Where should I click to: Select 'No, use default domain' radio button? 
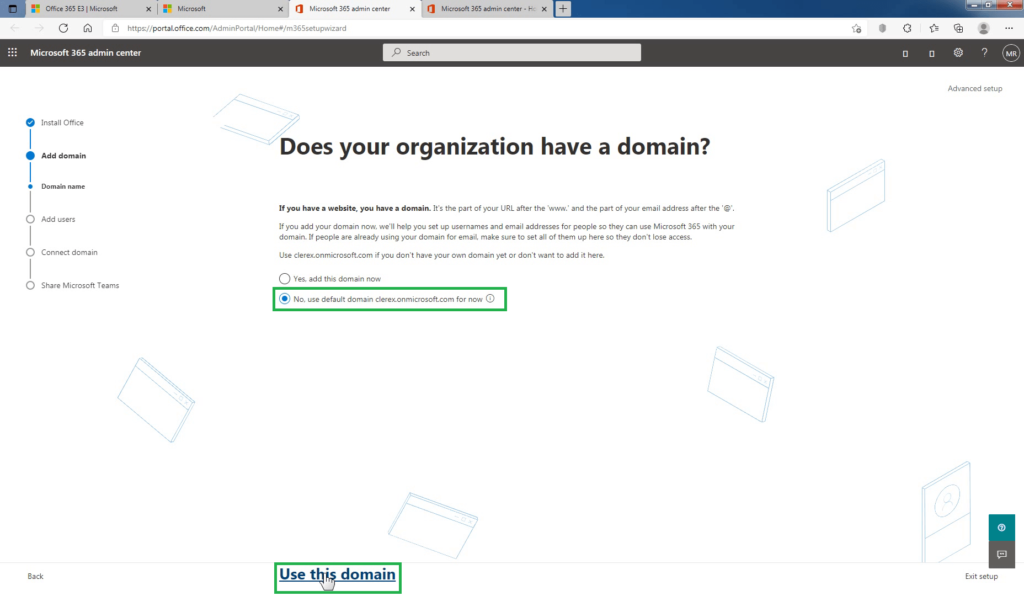coord(285,299)
